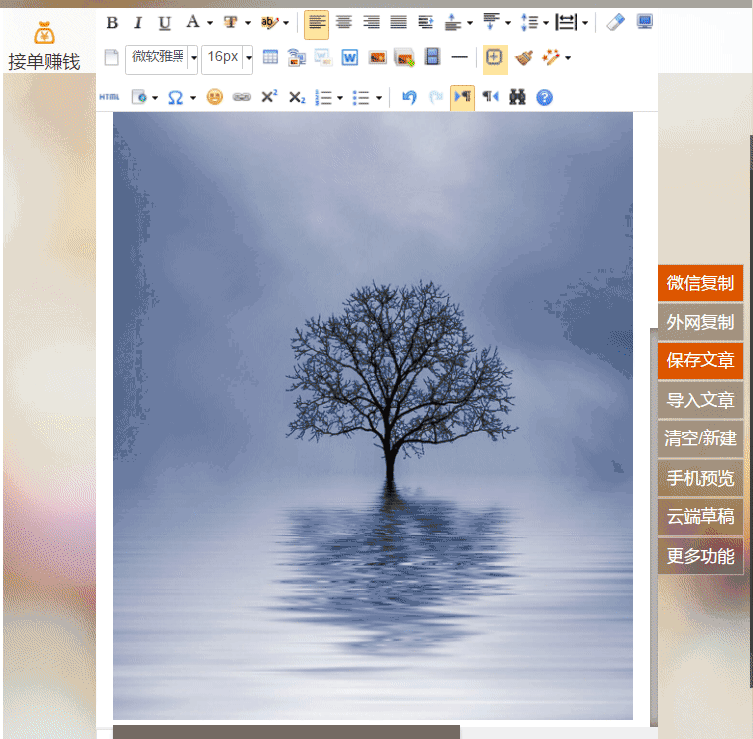Insert horizontal rule line icon

(460, 57)
